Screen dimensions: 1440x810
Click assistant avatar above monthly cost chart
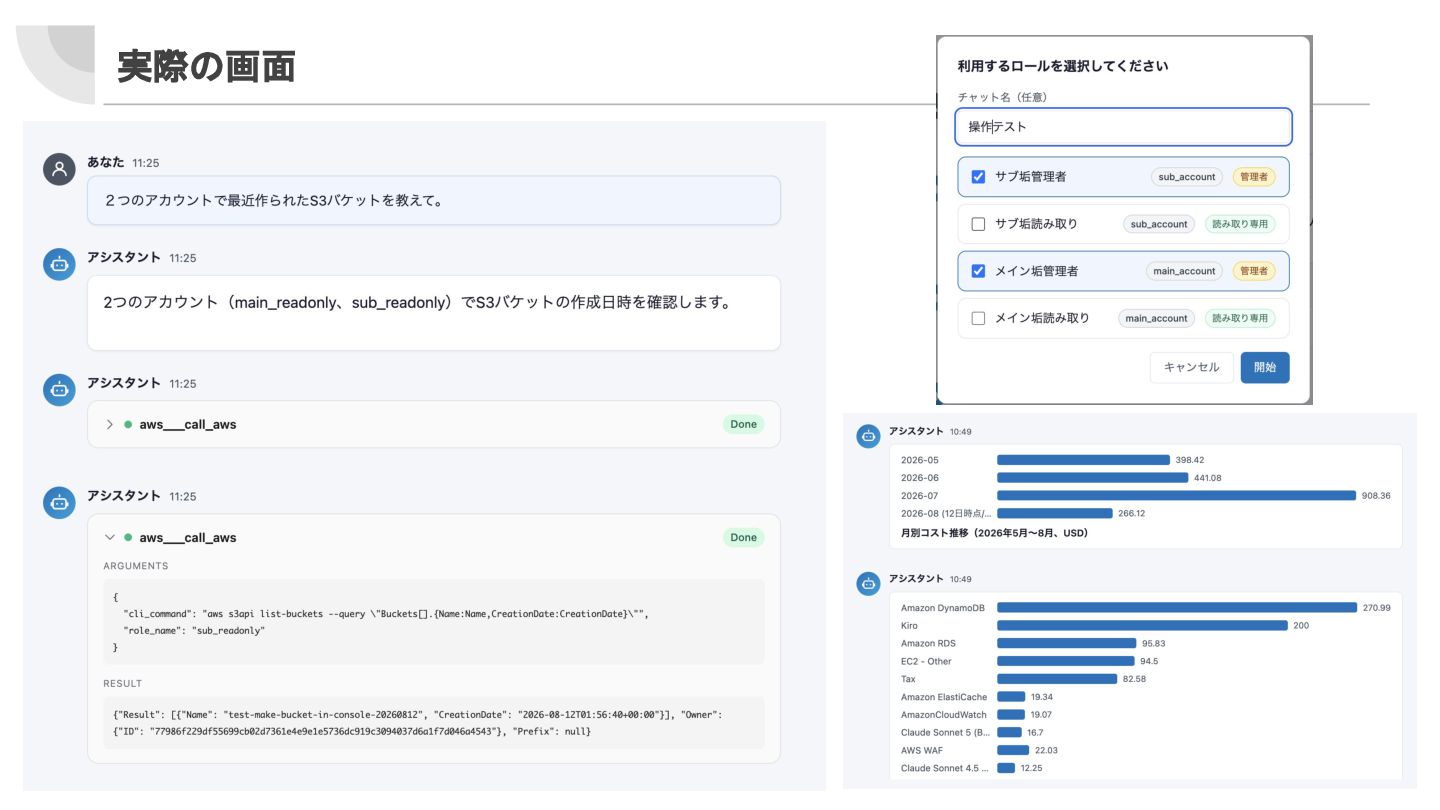tap(869, 435)
